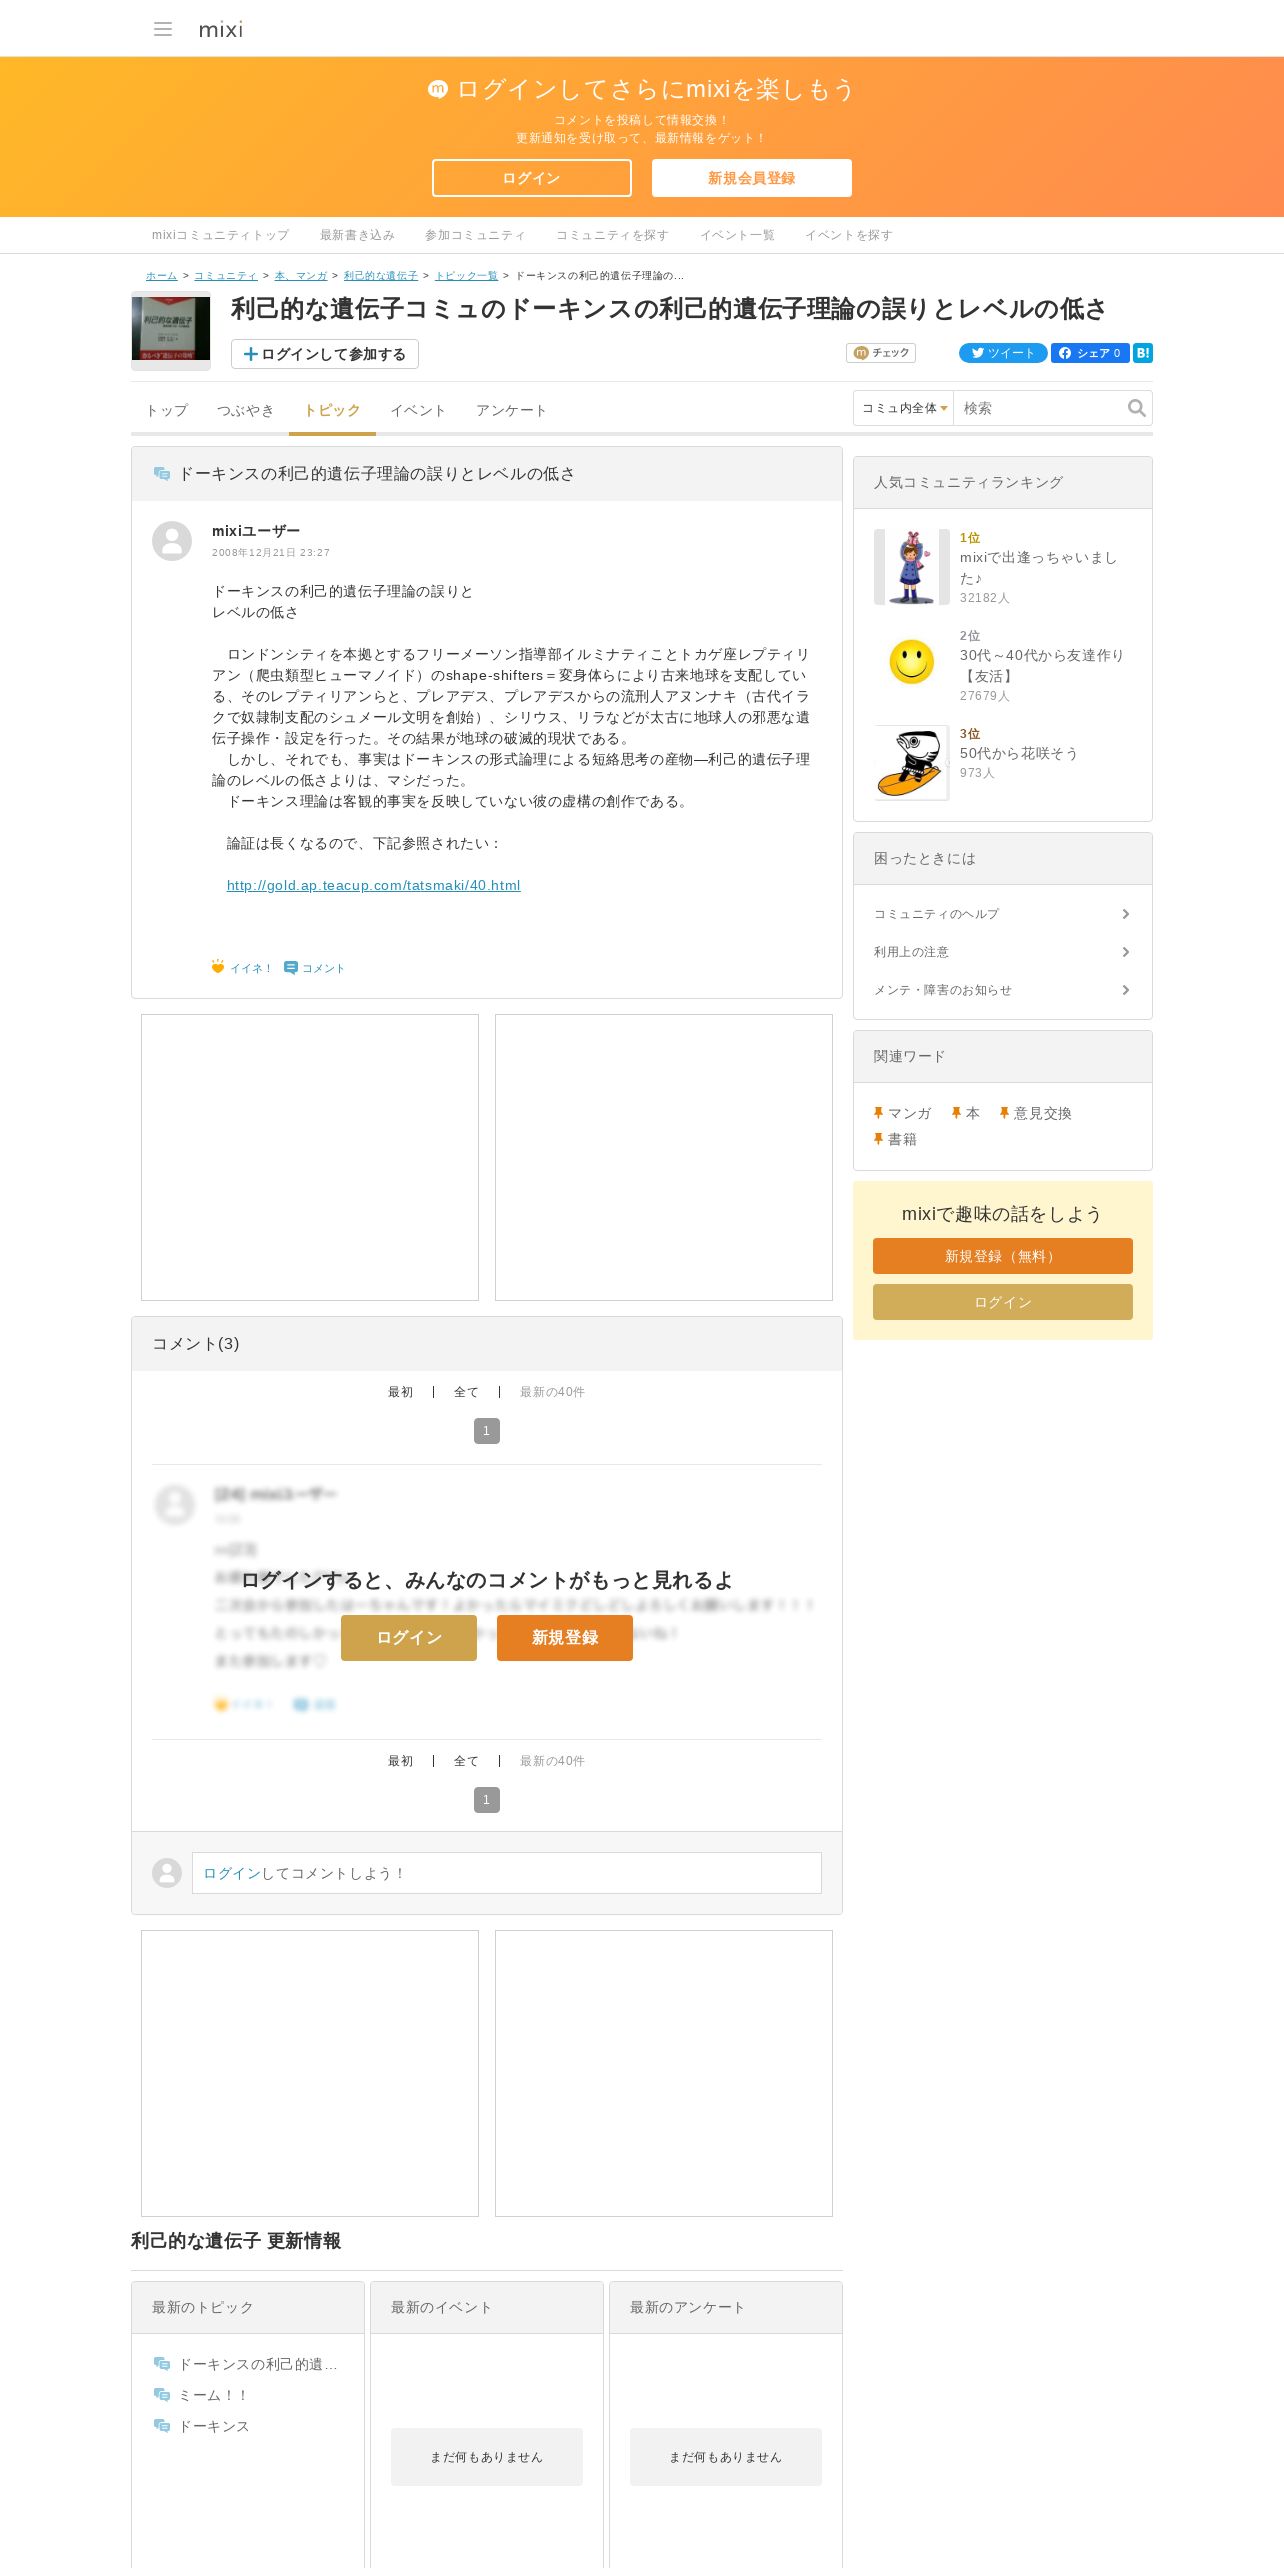Viewport: 1284px width, 2568px height.
Task: Click the ログインしてコメントしよう comment field
Action: coord(507,1873)
